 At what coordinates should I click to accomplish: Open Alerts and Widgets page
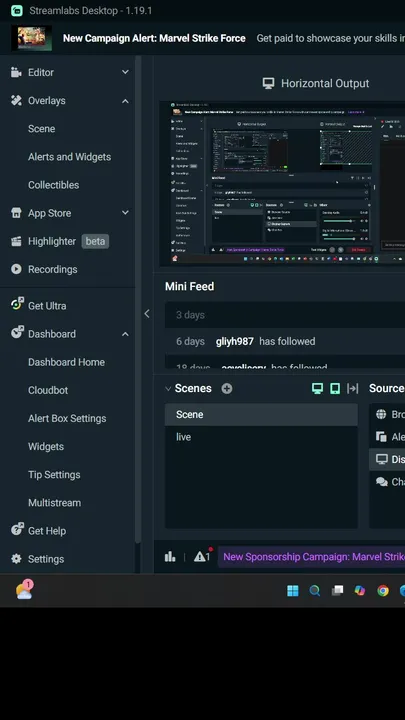(69, 157)
